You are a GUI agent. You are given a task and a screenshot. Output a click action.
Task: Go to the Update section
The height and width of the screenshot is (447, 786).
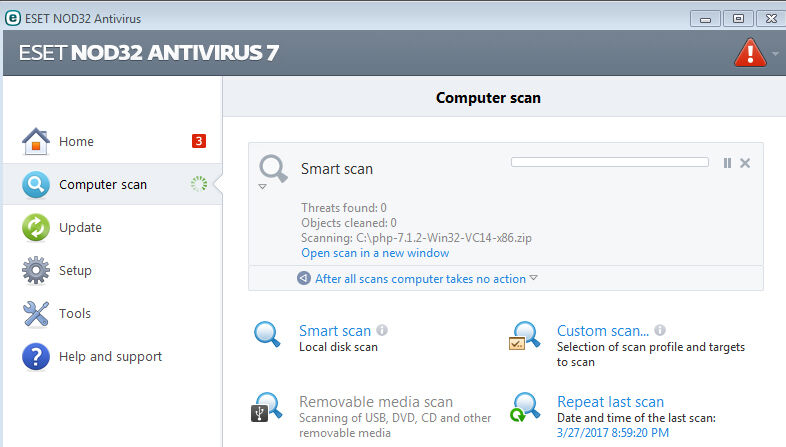(80, 228)
